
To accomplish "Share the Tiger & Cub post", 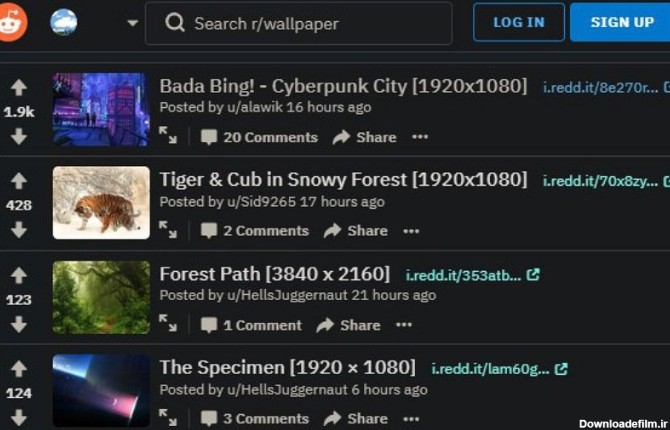I will pyautogui.click(x=356, y=231).
